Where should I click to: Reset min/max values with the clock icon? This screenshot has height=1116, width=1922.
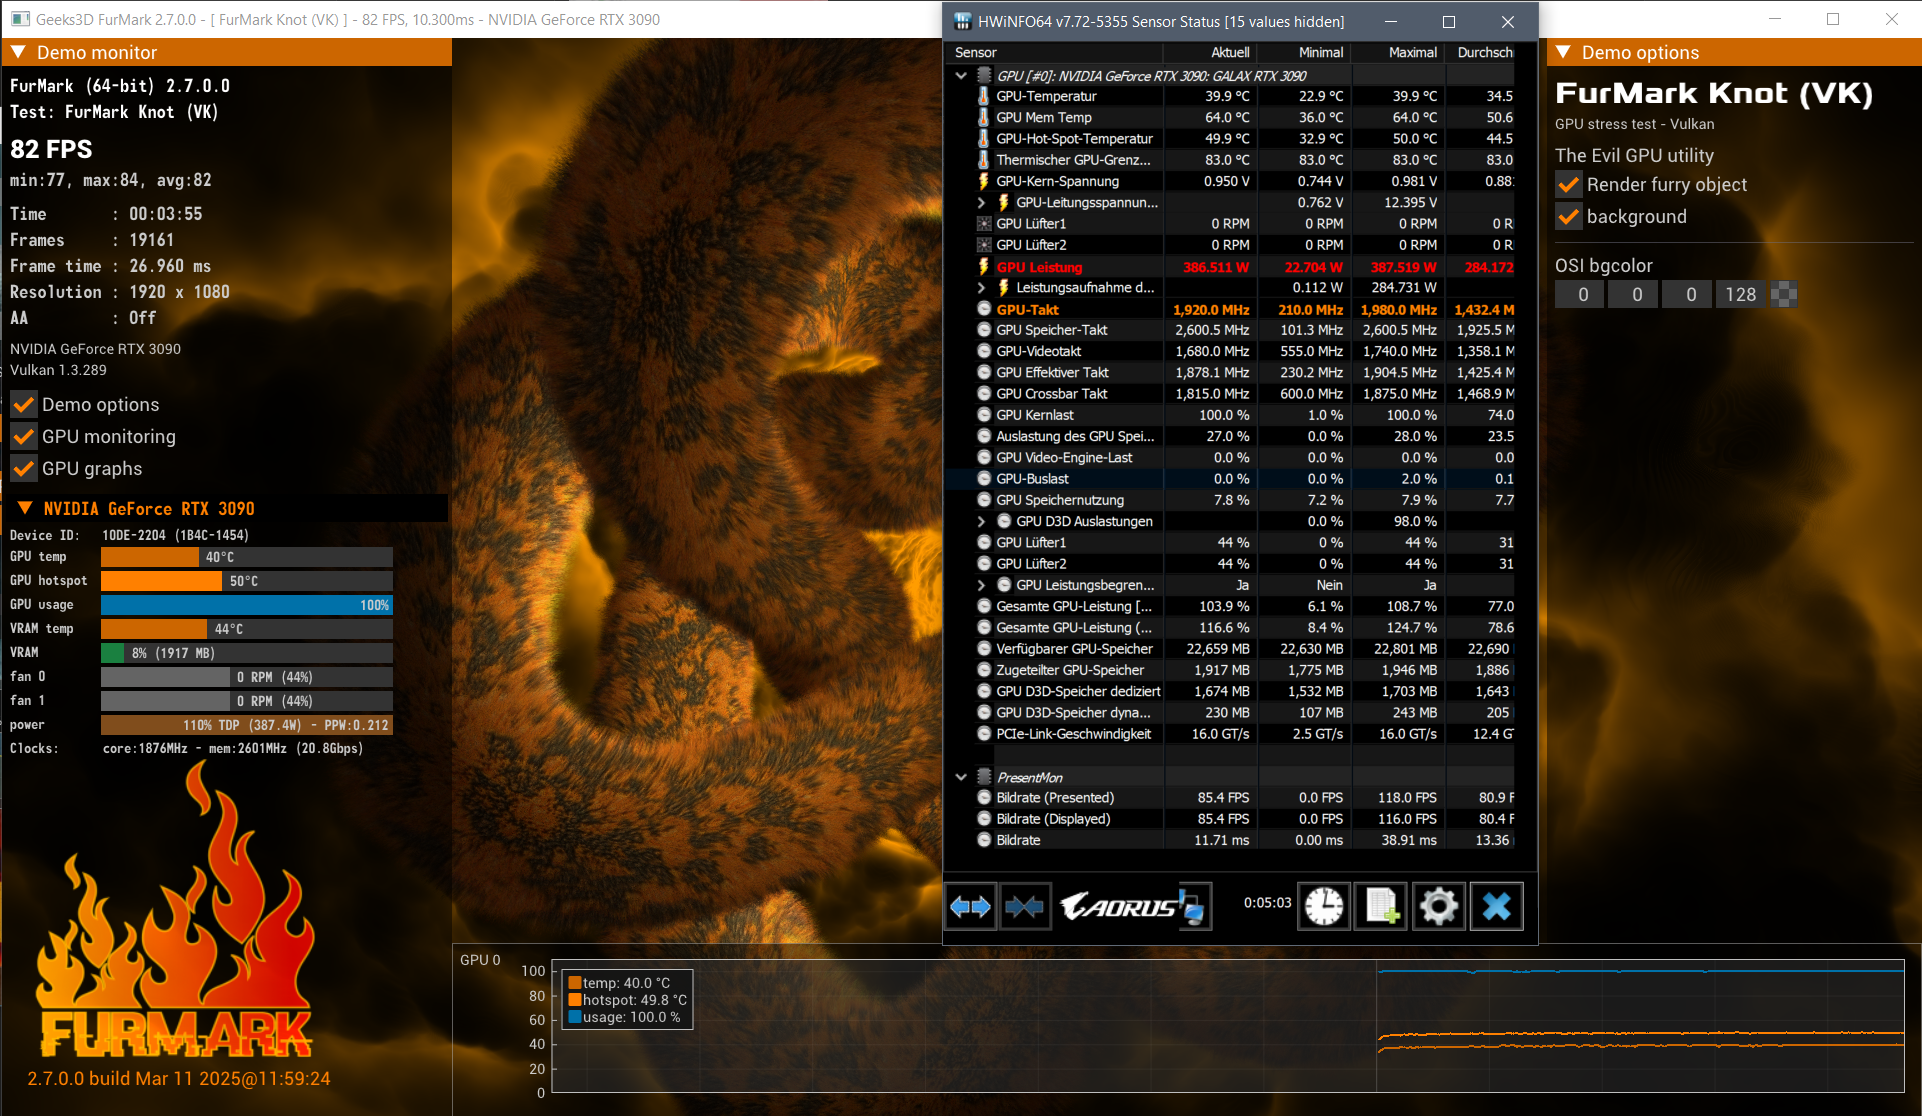click(1324, 906)
